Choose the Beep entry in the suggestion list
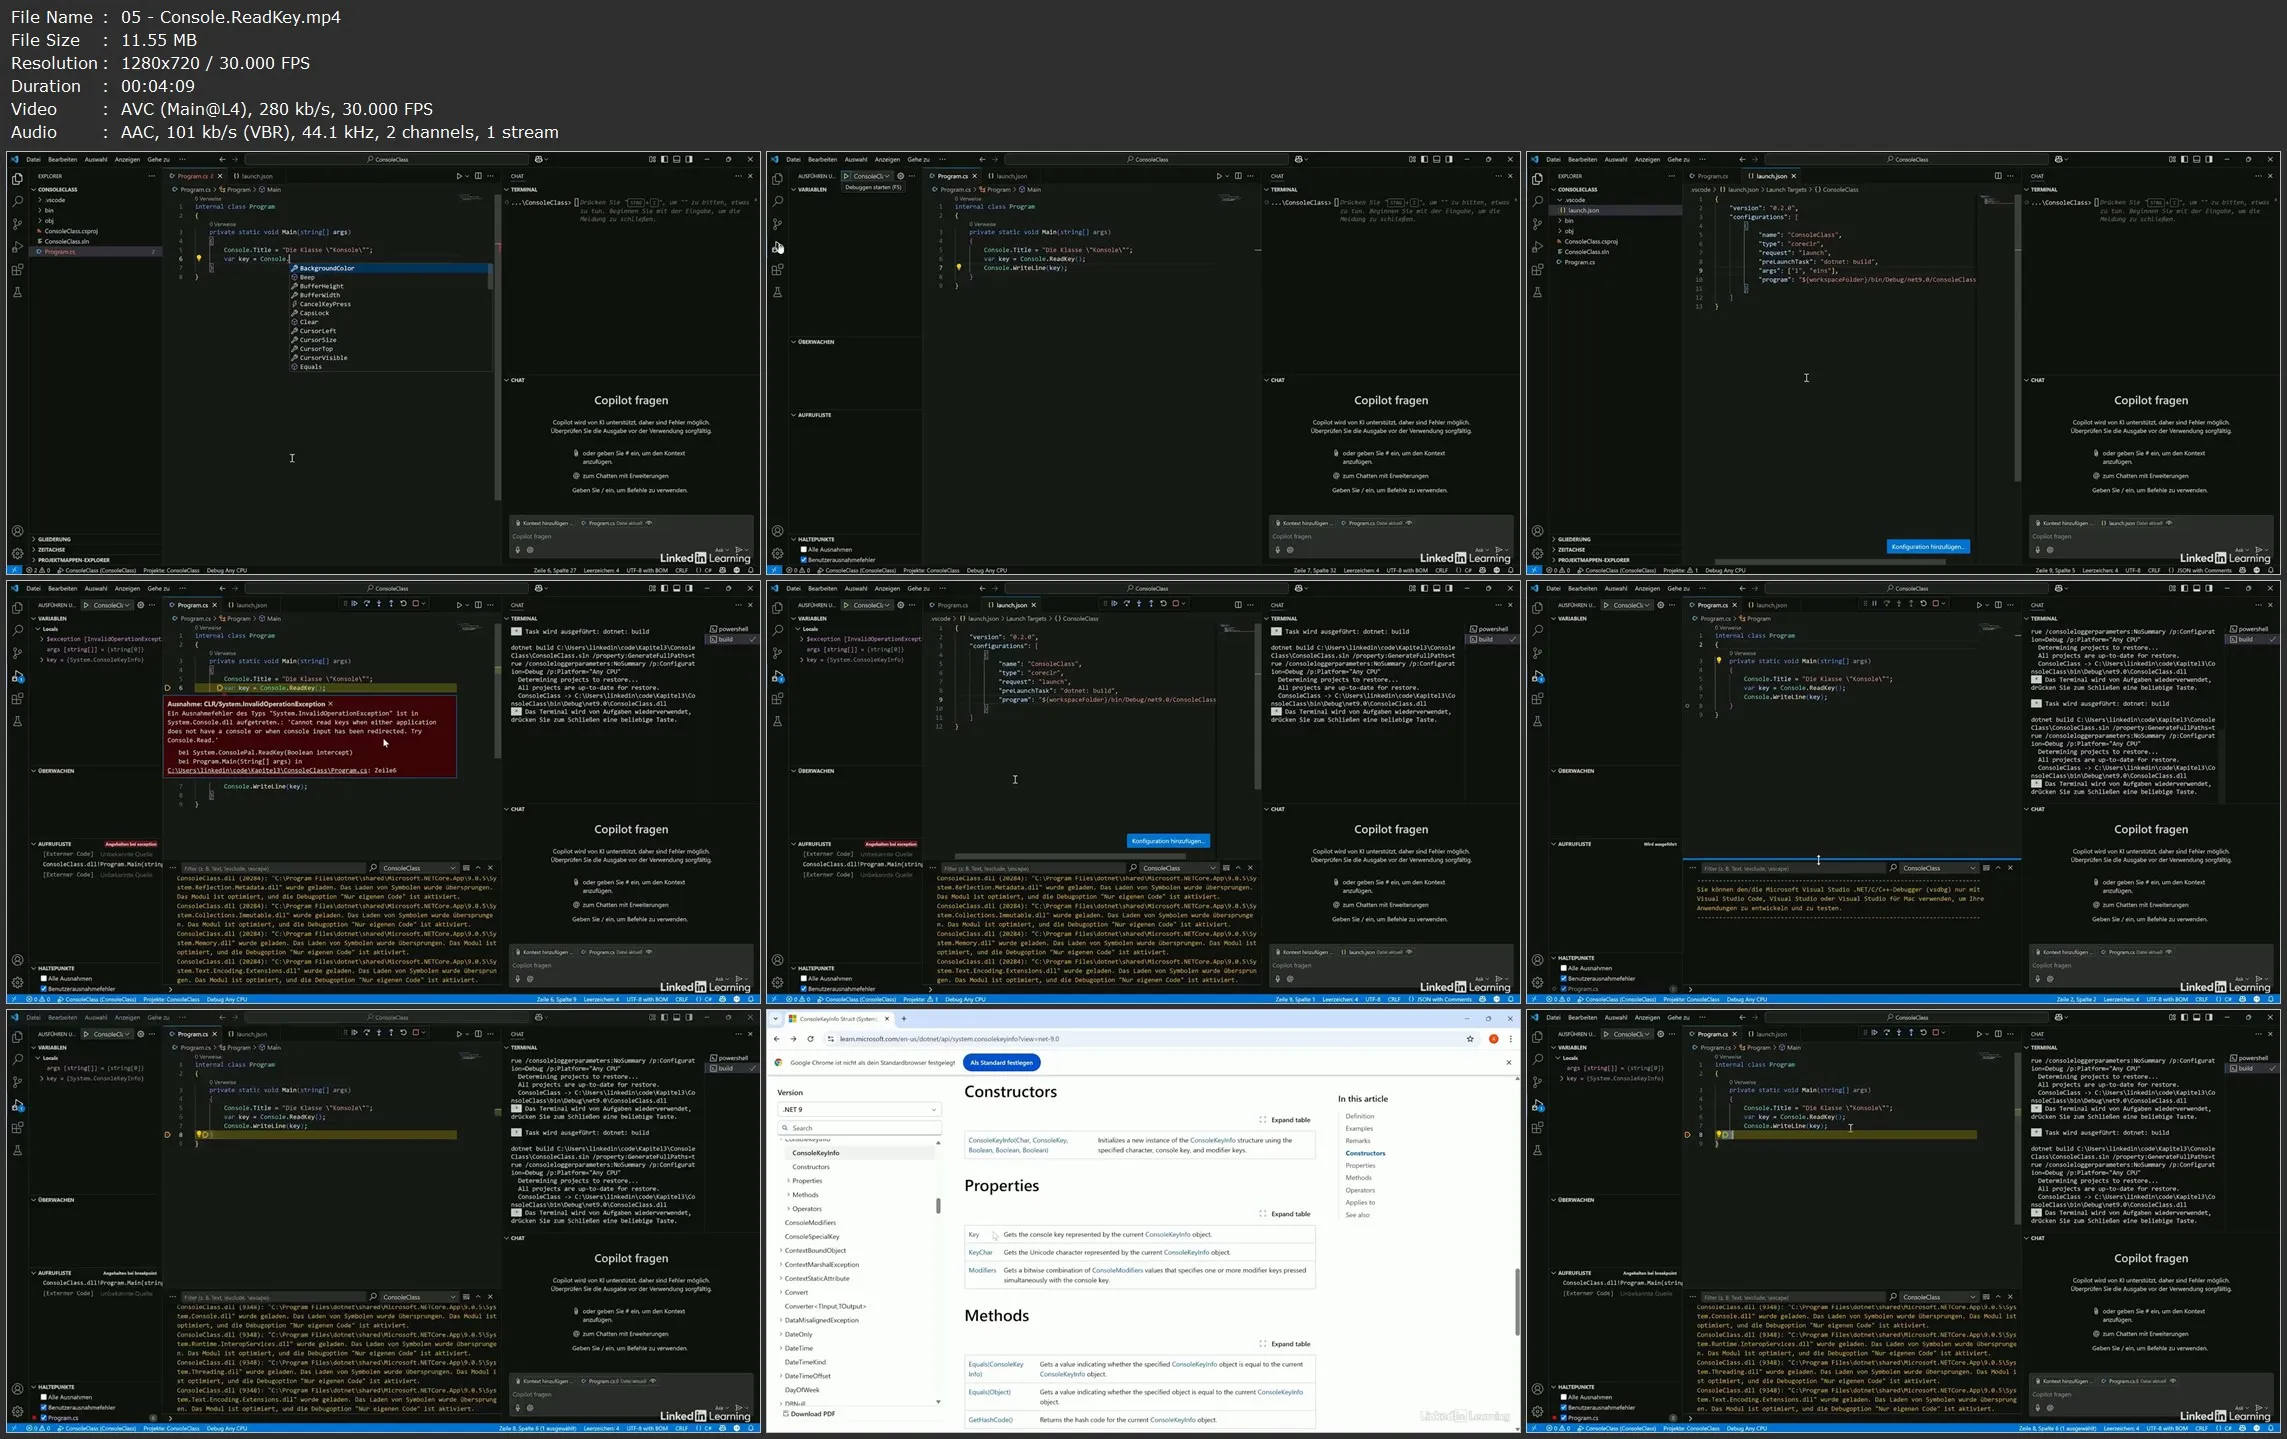Screen dimensions: 2287x1439 [389, 277]
